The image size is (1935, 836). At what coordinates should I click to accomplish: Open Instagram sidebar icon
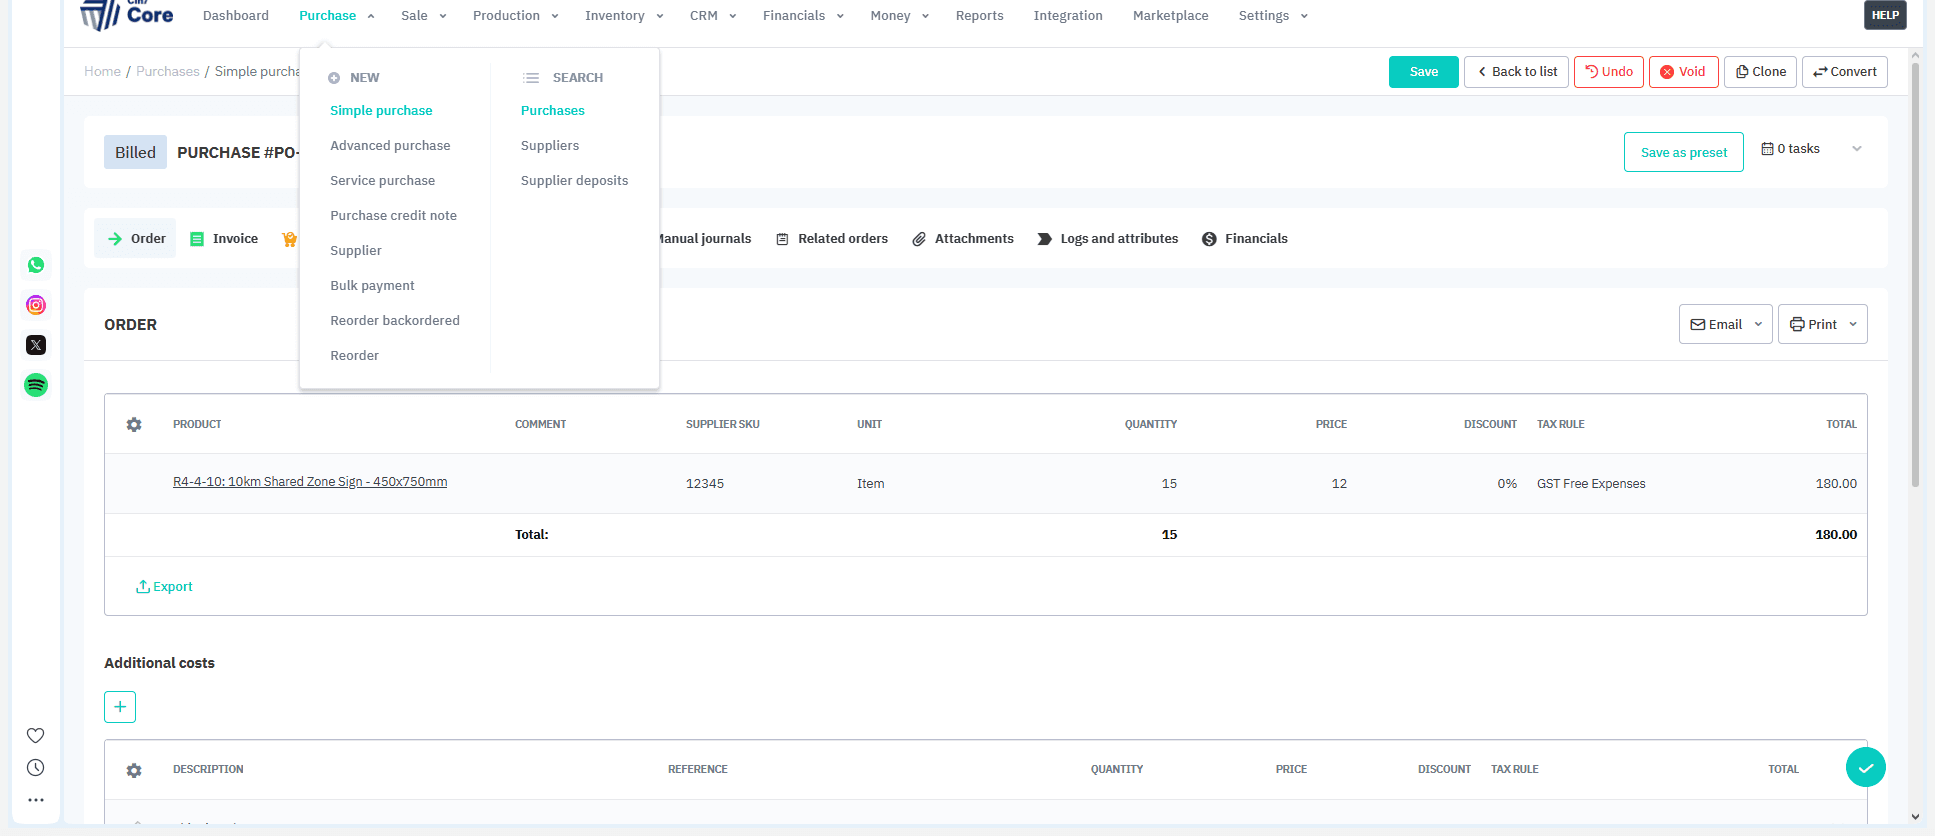[x=36, y=305]
